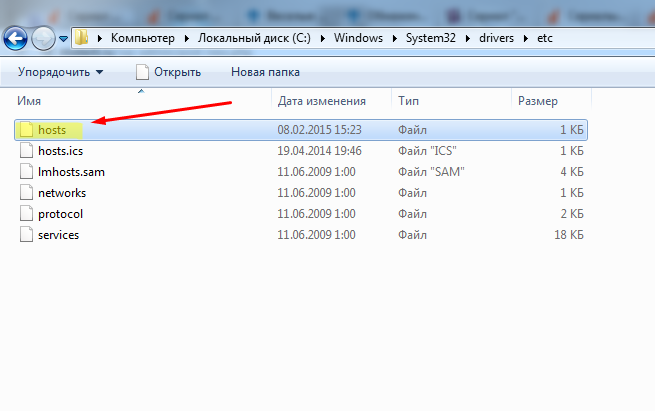Sort by the Дата изменения column header
Viewport: 655px width, 411px height.
coord(321,101)
